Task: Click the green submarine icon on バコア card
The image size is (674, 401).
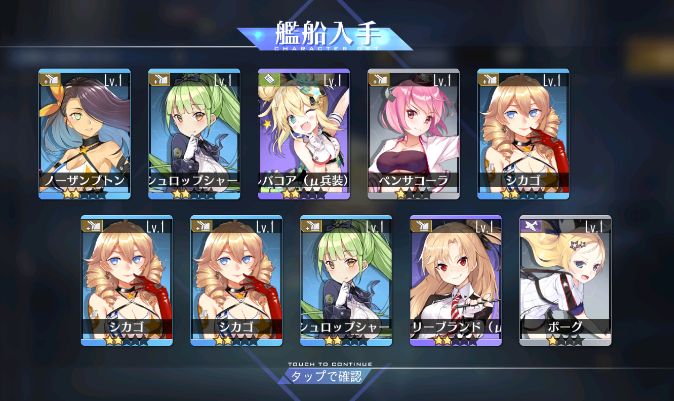Action: (269, 80)
